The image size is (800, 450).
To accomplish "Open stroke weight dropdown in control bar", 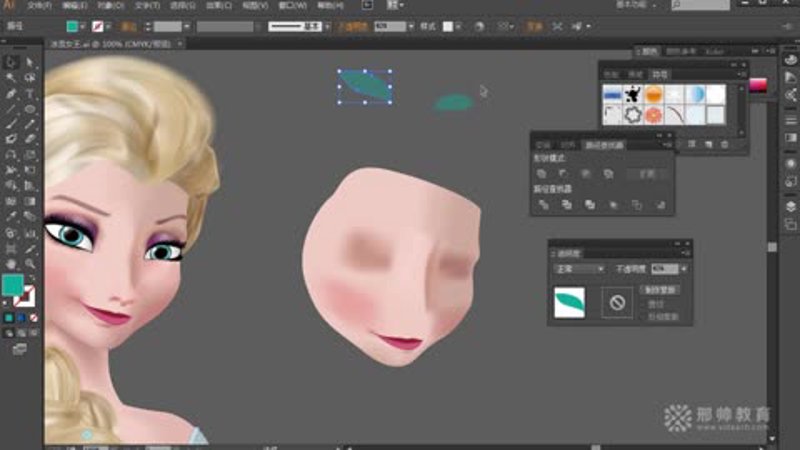I will point(187,27).
